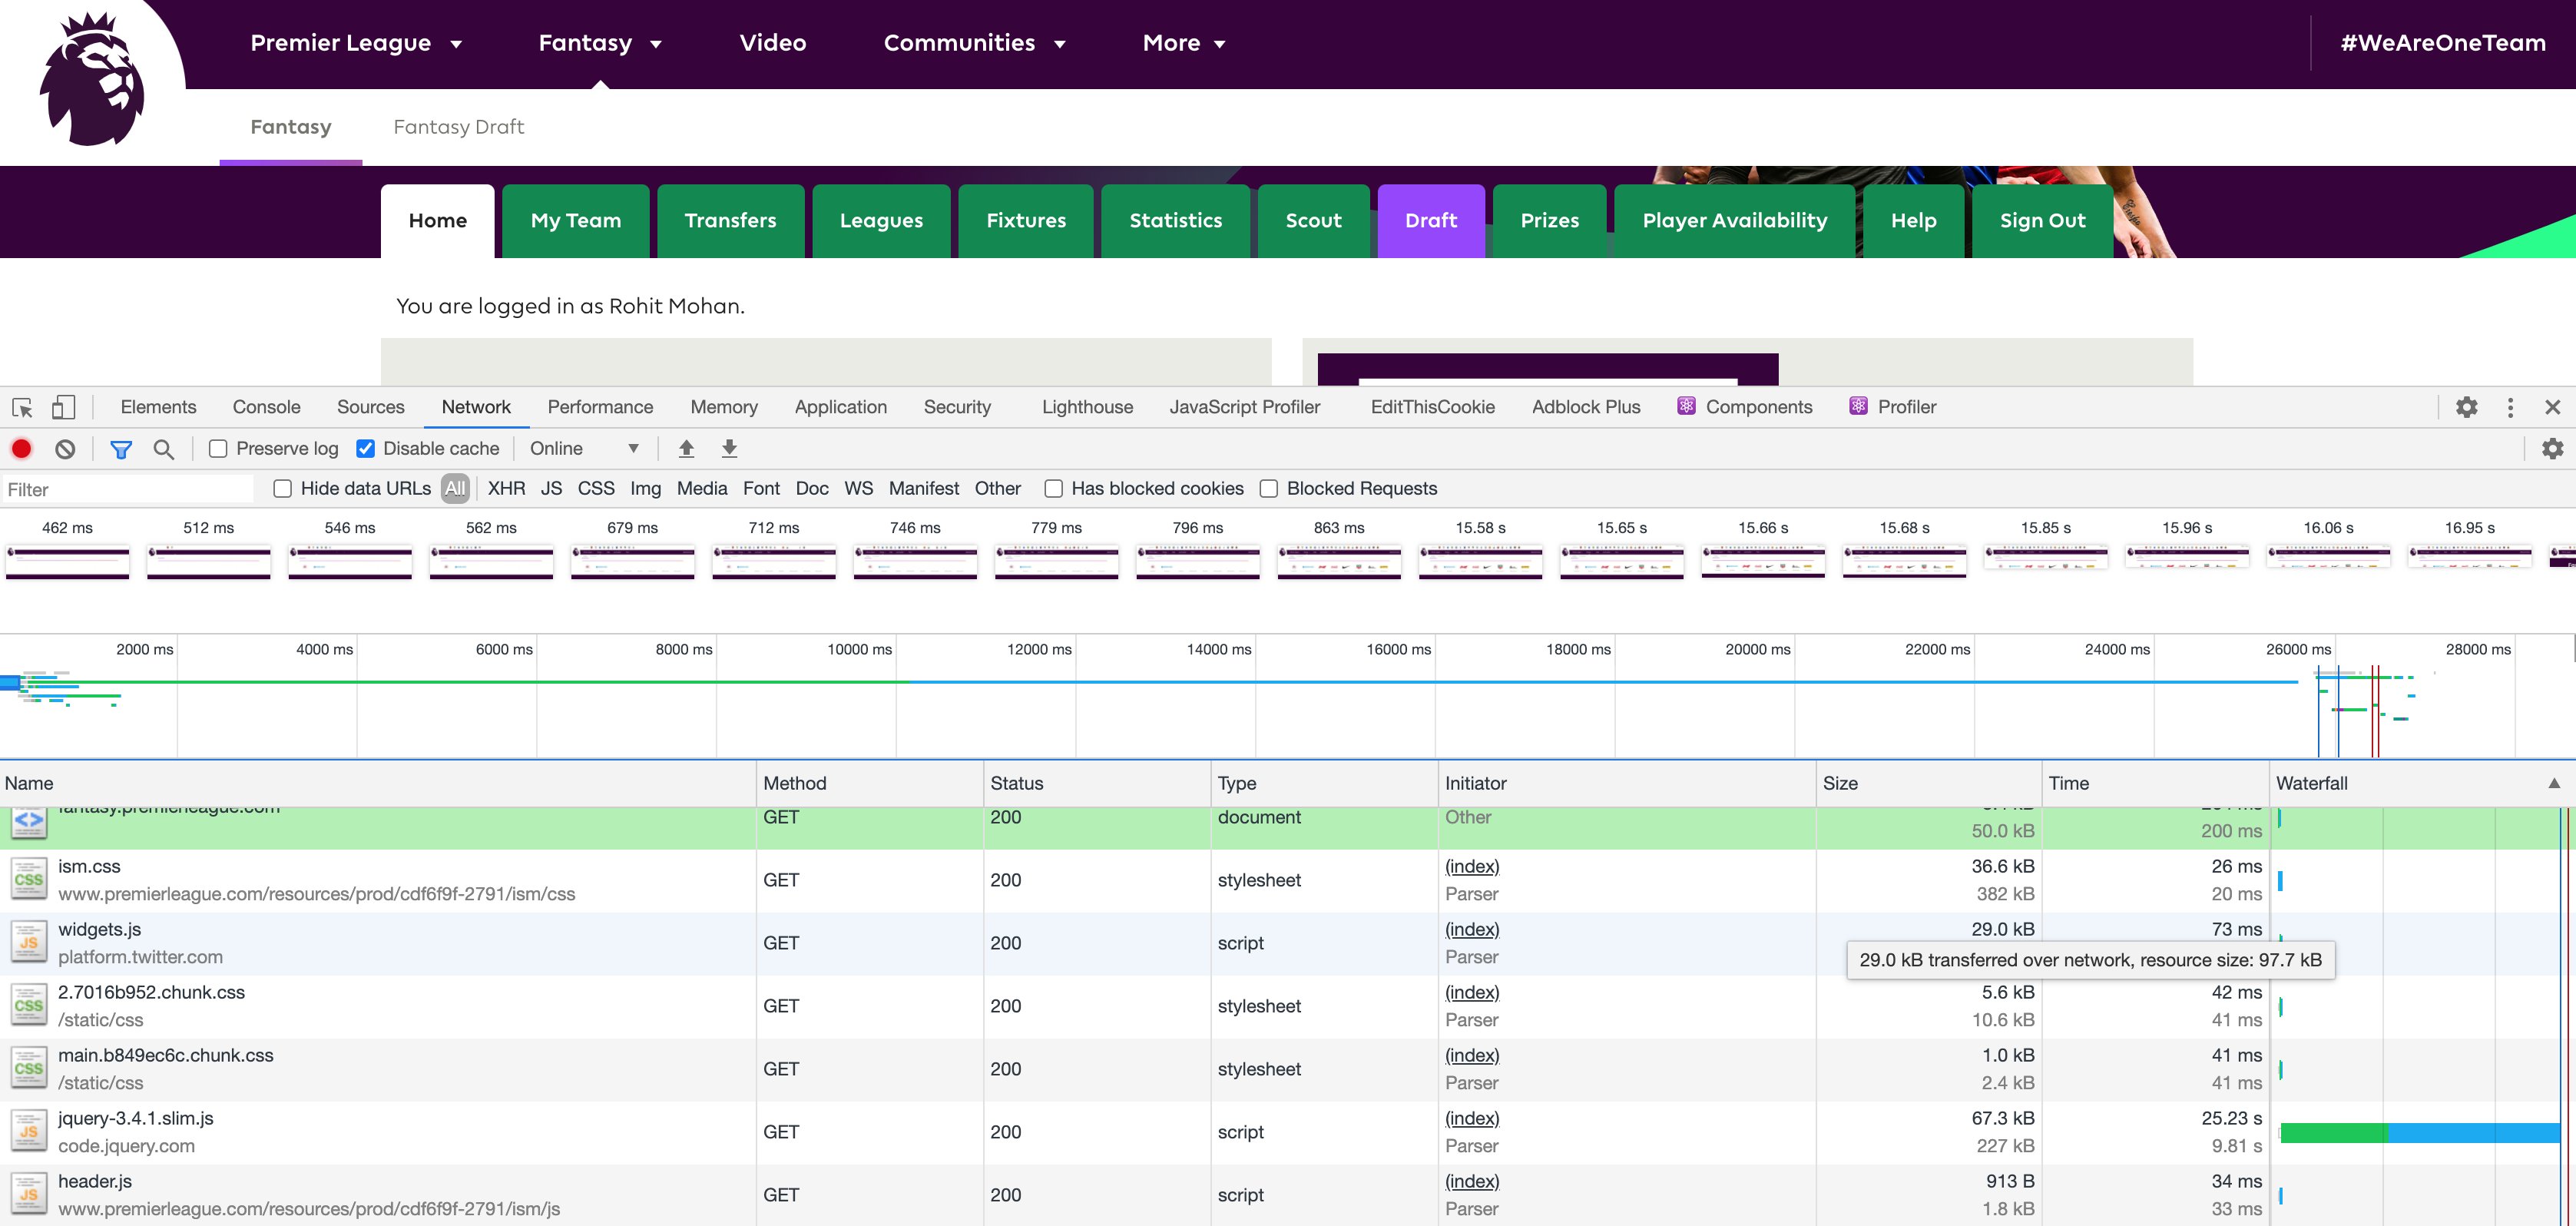Select the 15.58 s screenshot thumbnail
Image resolution: width=2576 pixels, height=1226 pixels.
(1480, 562)
